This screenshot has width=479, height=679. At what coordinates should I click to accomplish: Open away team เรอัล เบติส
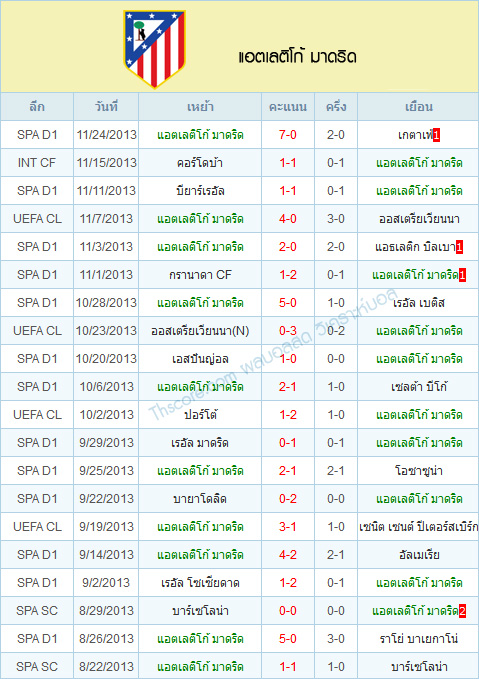point(419,303)
